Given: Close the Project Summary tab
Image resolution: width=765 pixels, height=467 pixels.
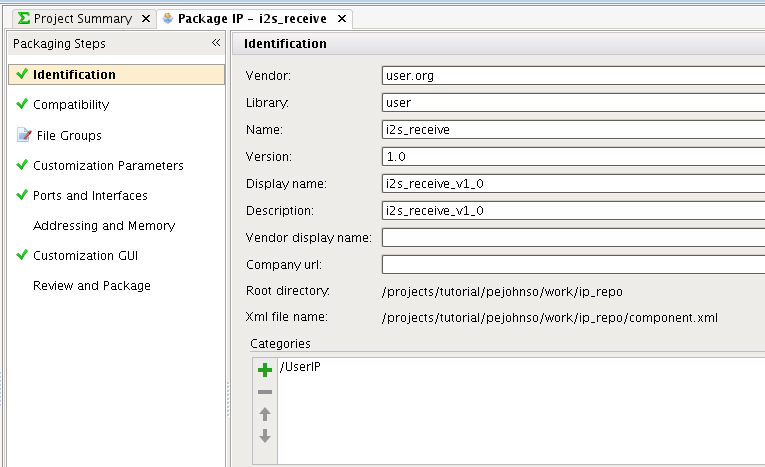Looking at the screenshot, I should 146,19.
